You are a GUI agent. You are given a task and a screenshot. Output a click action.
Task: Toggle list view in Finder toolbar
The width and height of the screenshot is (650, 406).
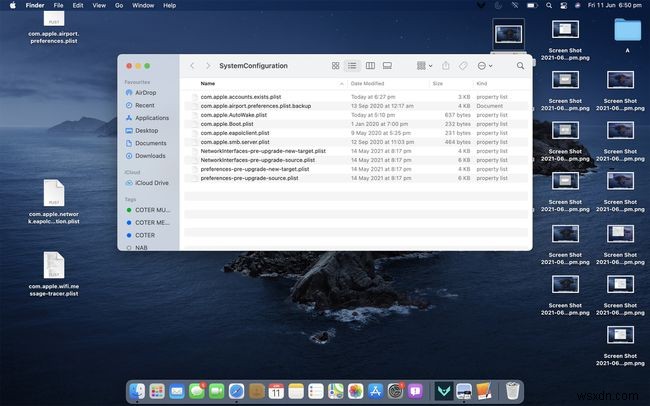pyautogui.click(x=352, y=66)
